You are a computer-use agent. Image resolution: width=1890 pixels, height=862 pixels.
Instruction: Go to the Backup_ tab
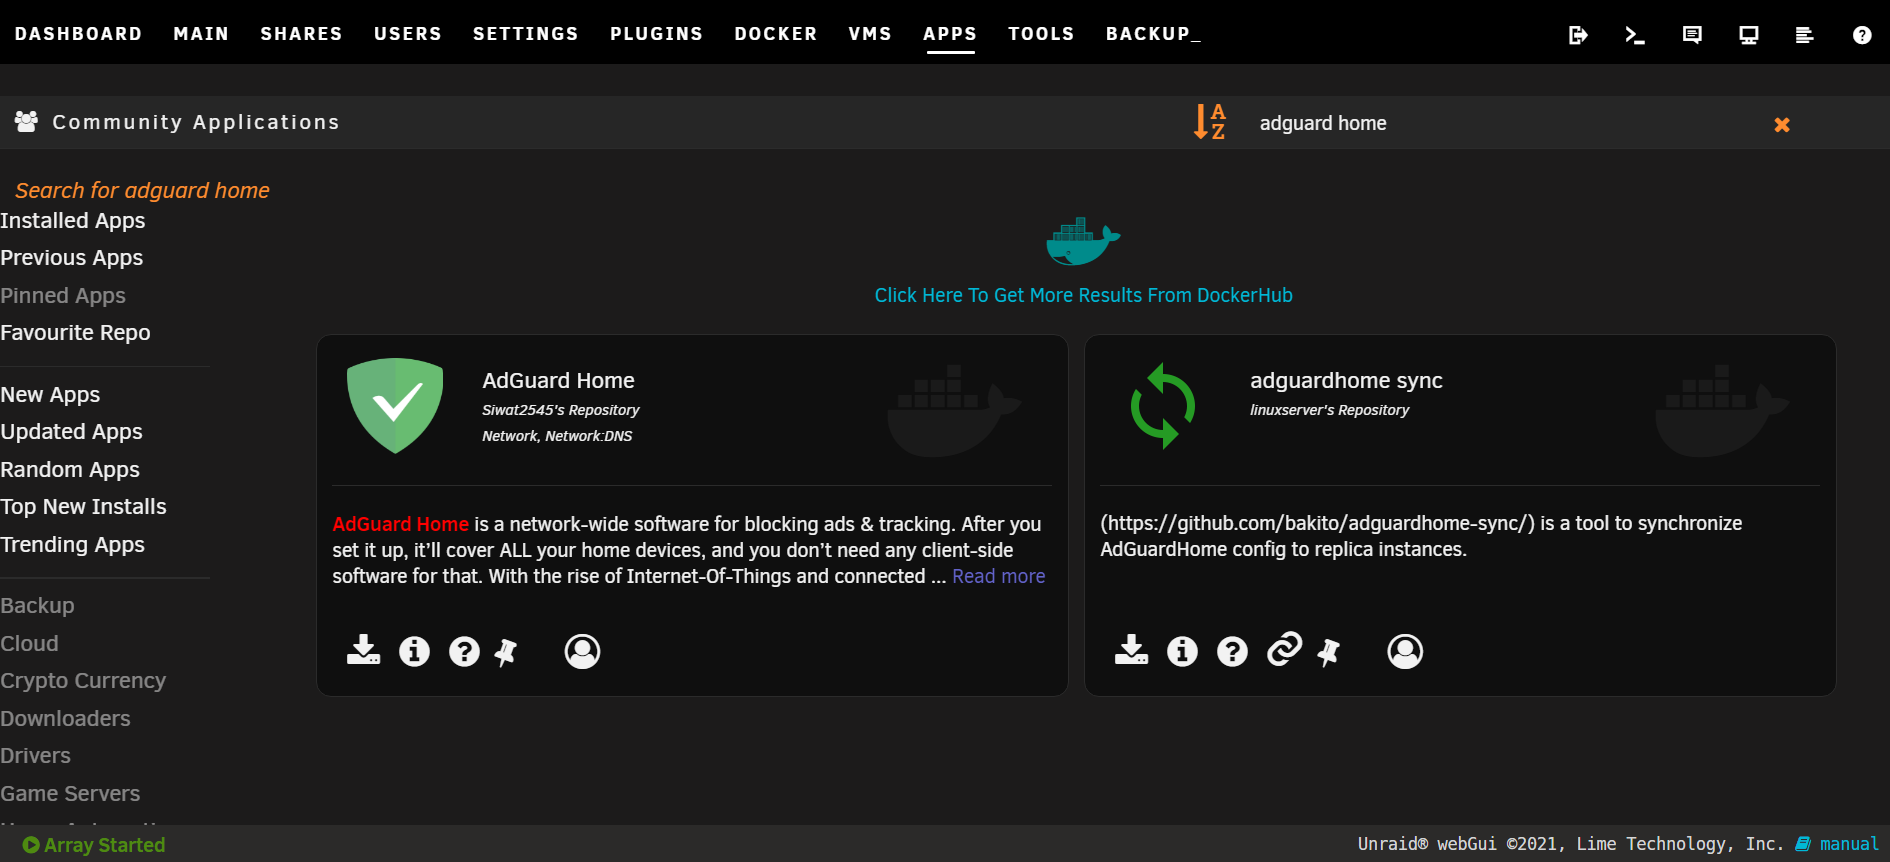pos(1153,34)
